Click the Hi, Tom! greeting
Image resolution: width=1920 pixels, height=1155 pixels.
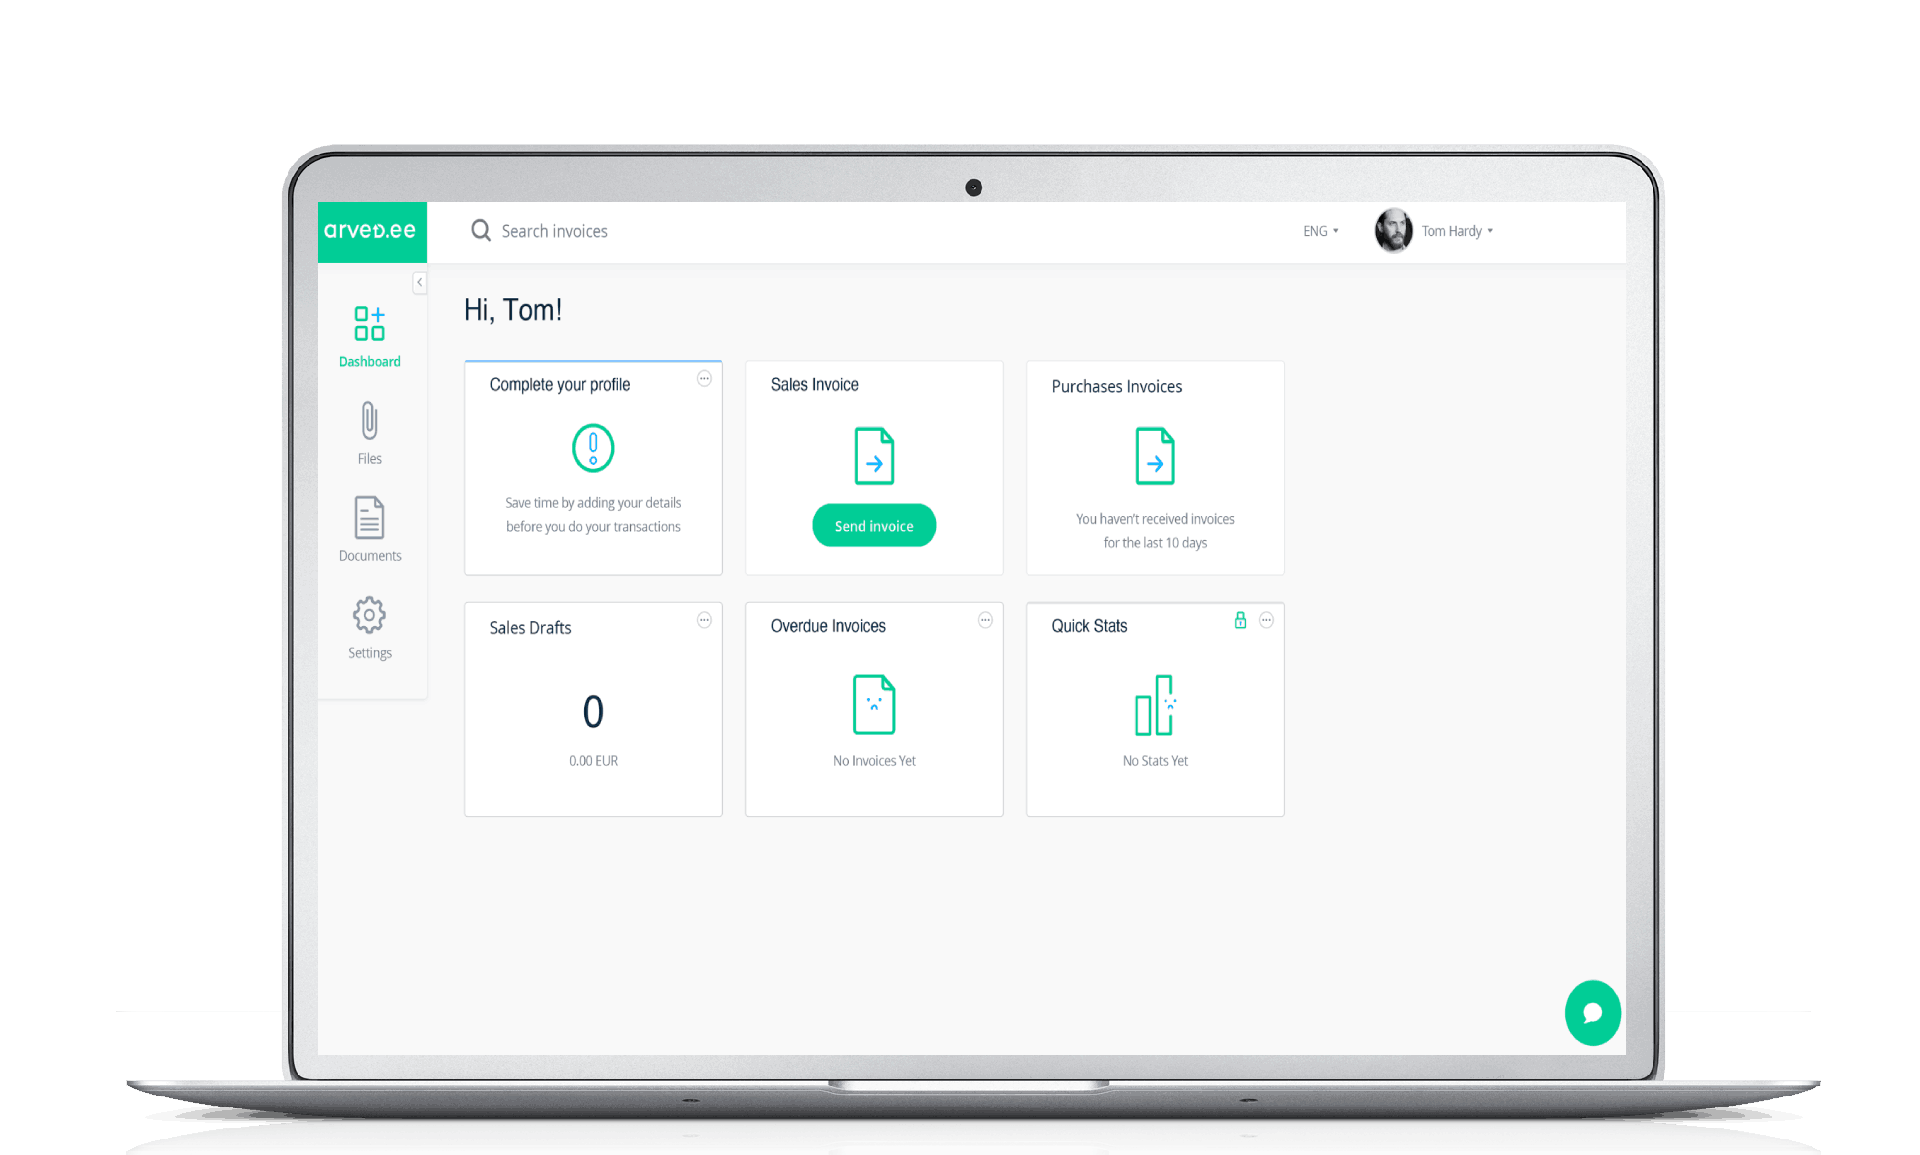point(513,310)
